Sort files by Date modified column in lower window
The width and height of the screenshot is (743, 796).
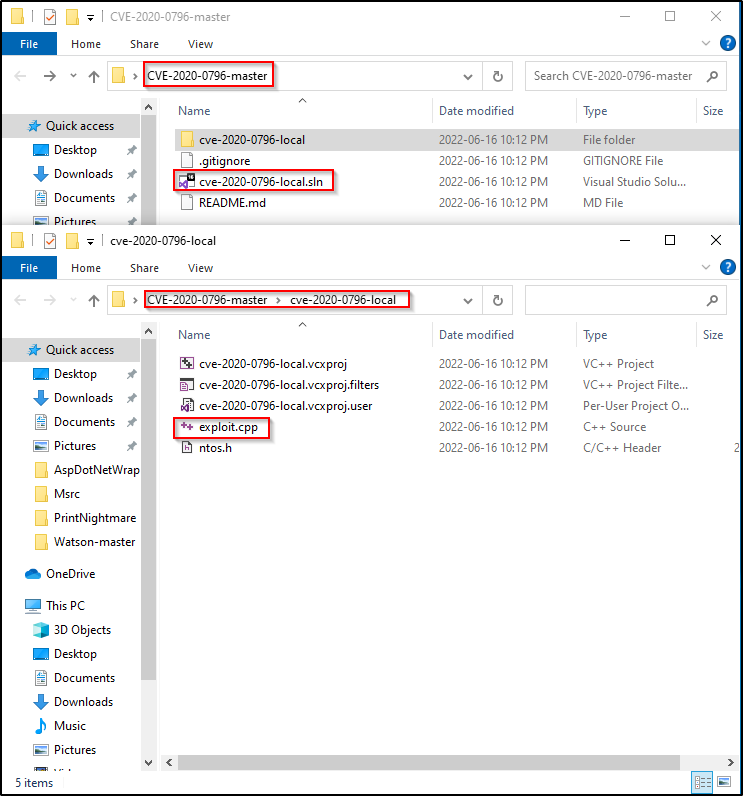pos(476,335)
